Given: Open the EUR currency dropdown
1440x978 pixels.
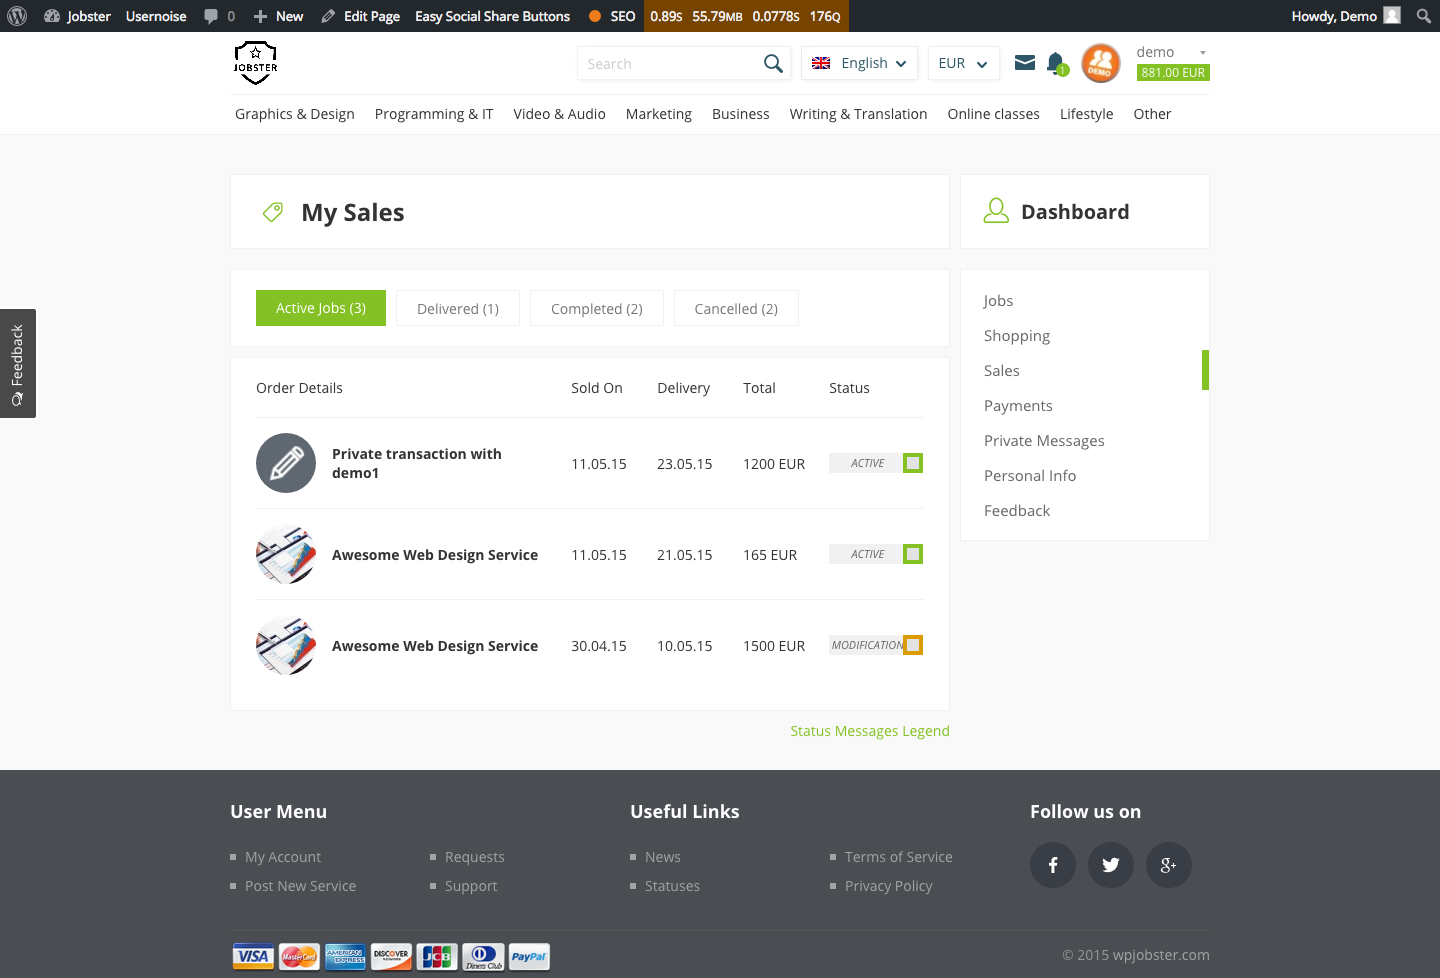Looking at the screenshot, I should click(963, 63).
